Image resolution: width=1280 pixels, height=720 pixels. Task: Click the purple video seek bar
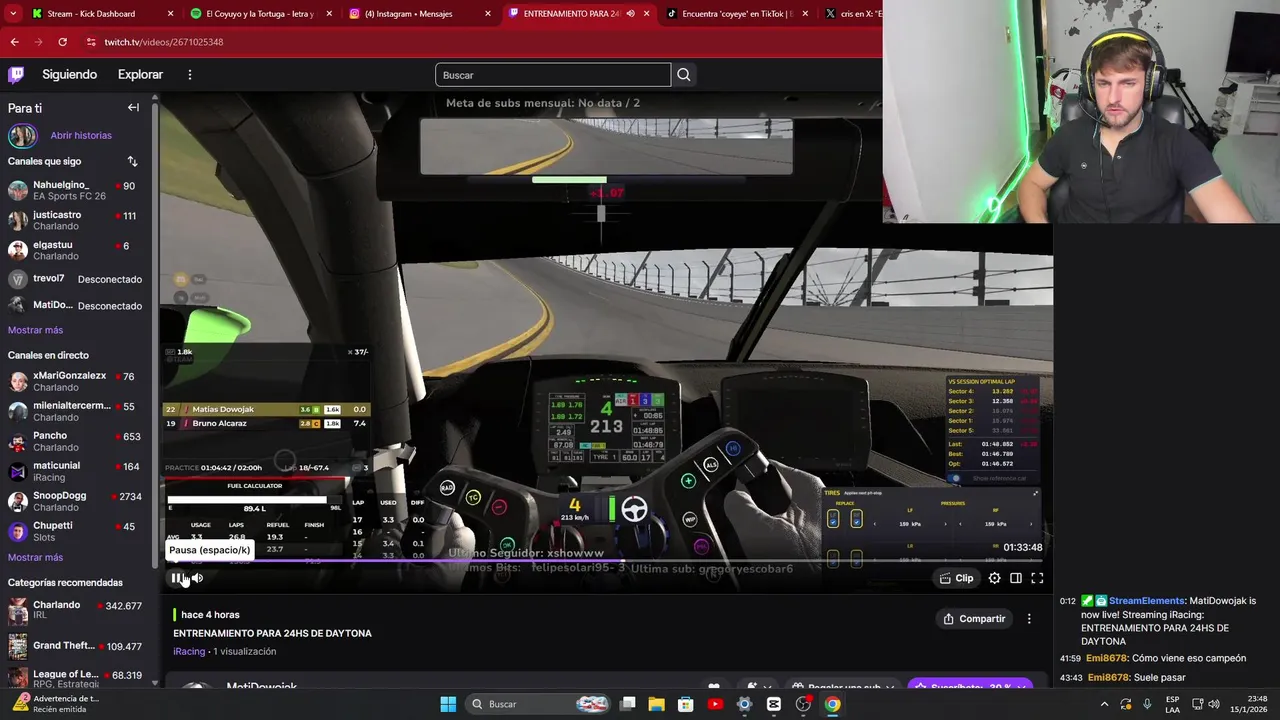[605, 561]
